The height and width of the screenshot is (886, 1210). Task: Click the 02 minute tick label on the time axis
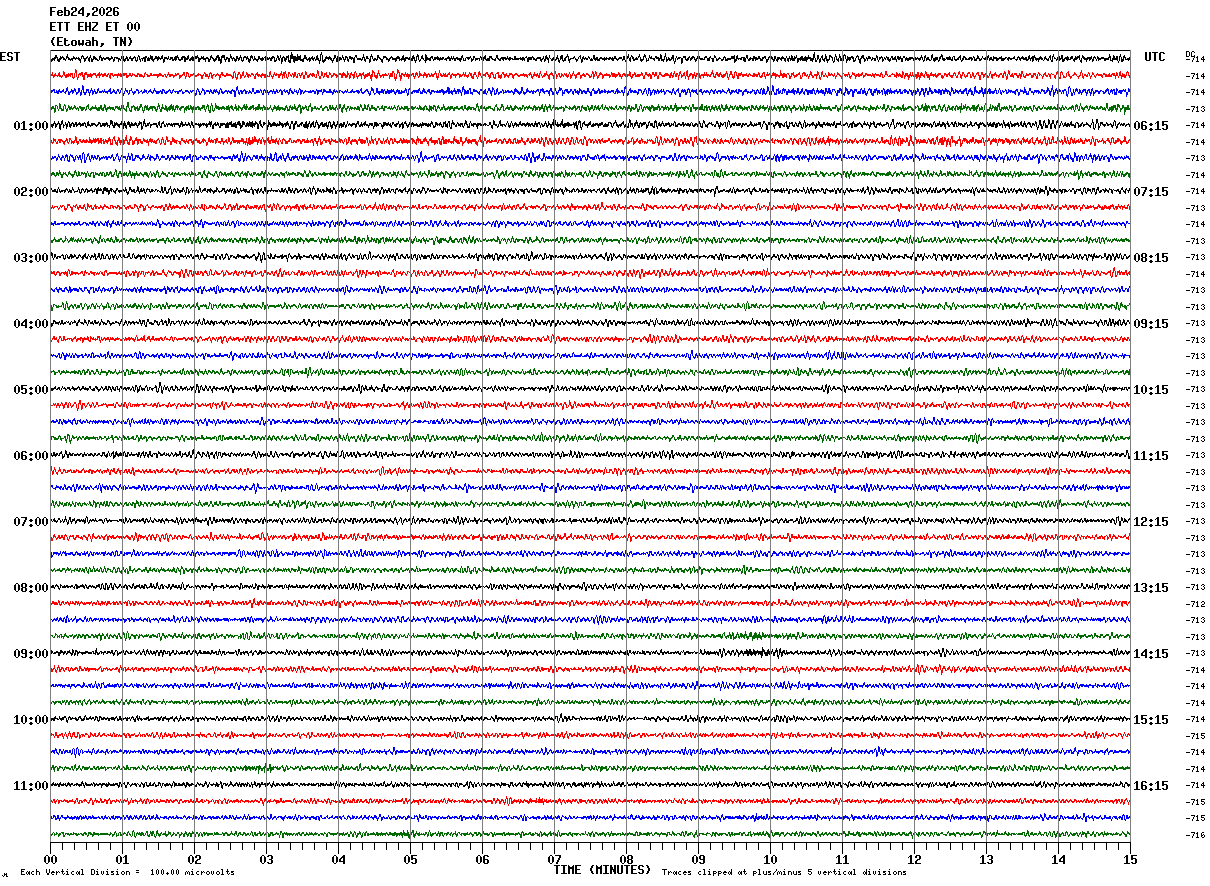pos(194,859)
